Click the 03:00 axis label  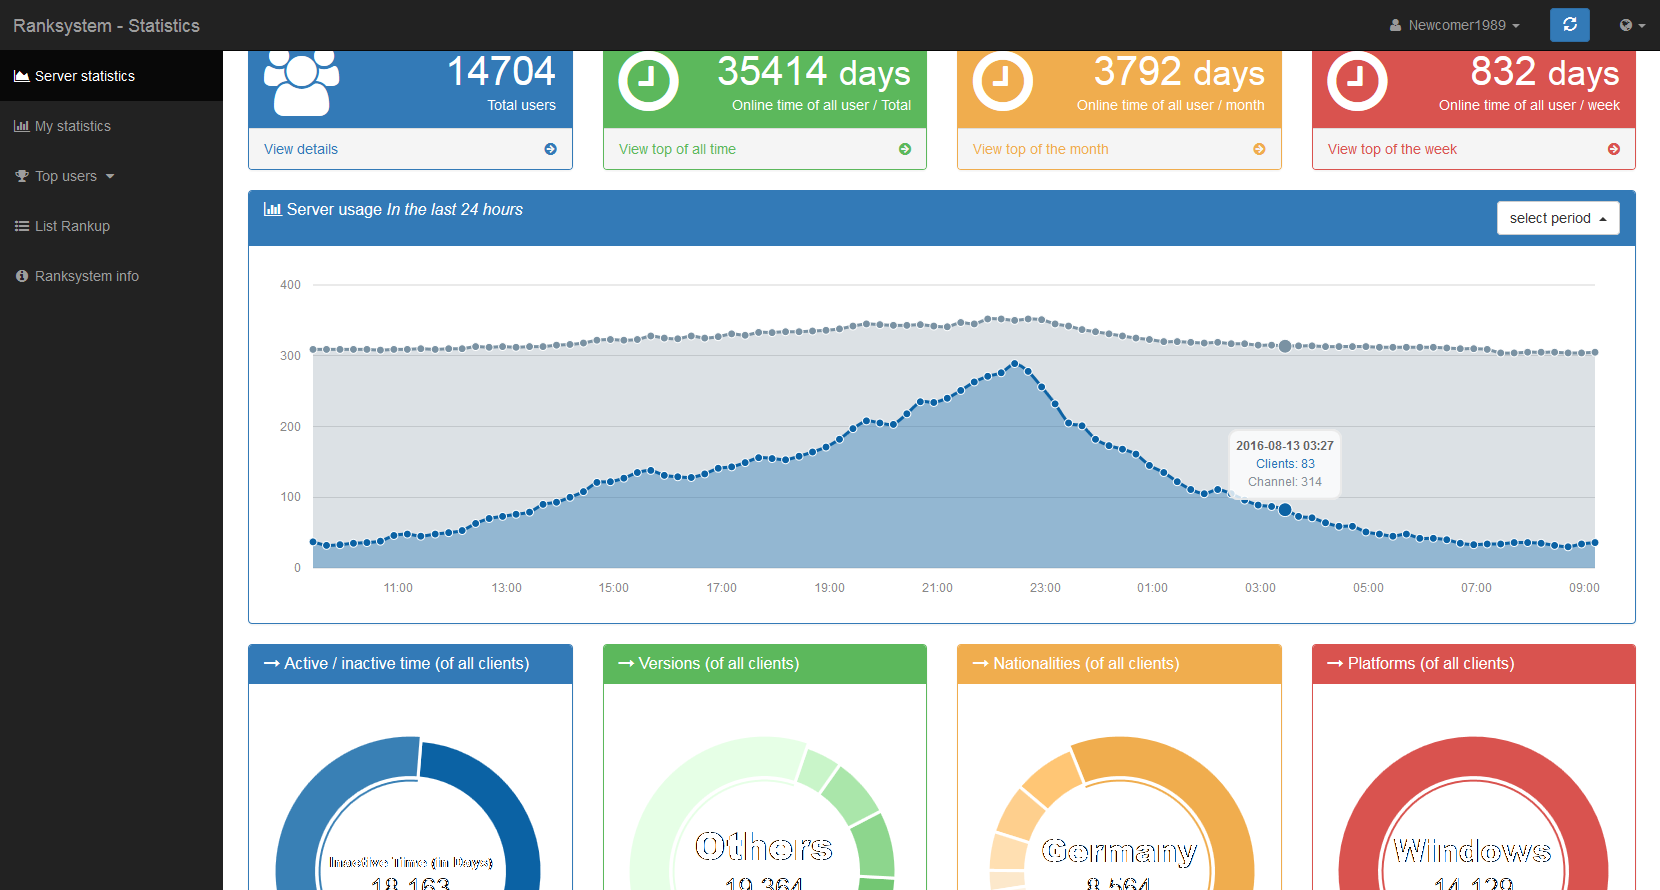click(1260, 588)
